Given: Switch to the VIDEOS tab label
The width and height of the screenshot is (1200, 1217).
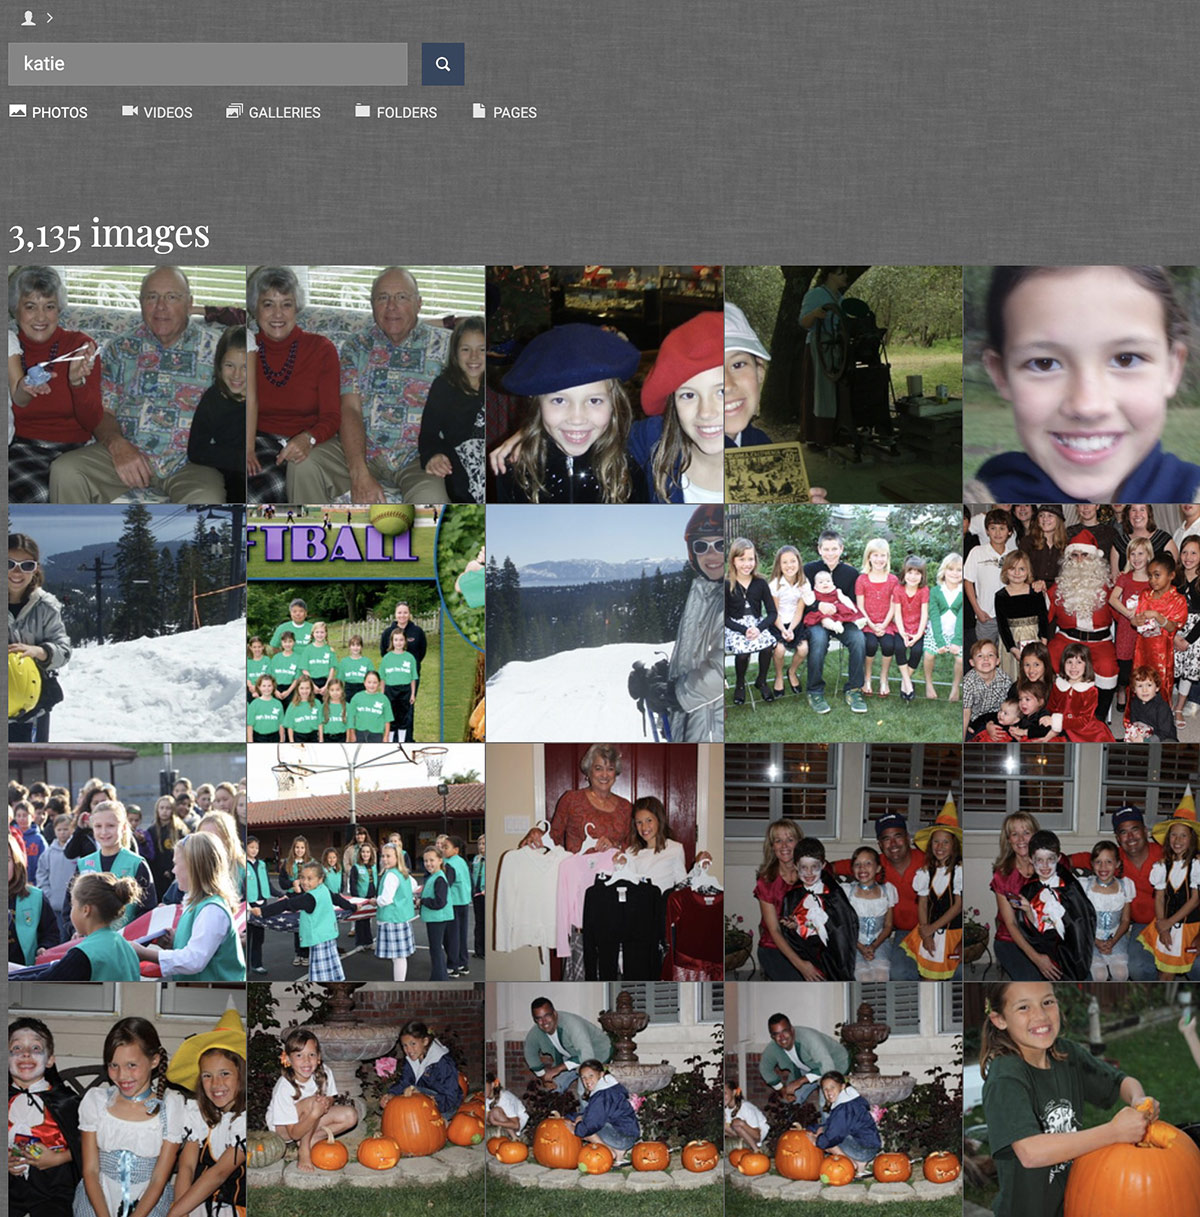Looking at the screenshot, I should tap(168, 113).
